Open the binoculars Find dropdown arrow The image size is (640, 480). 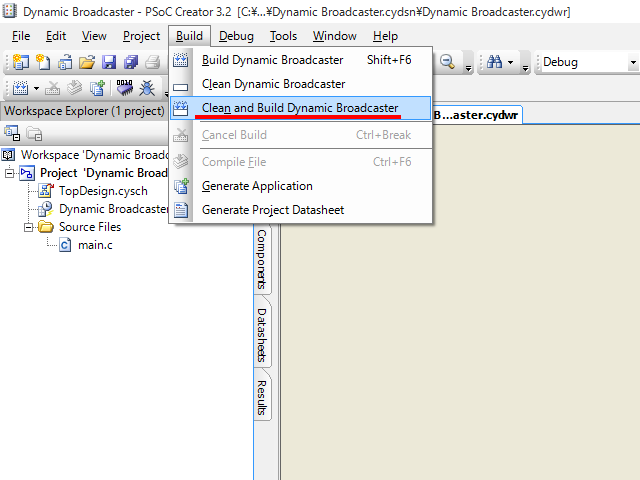510,62
